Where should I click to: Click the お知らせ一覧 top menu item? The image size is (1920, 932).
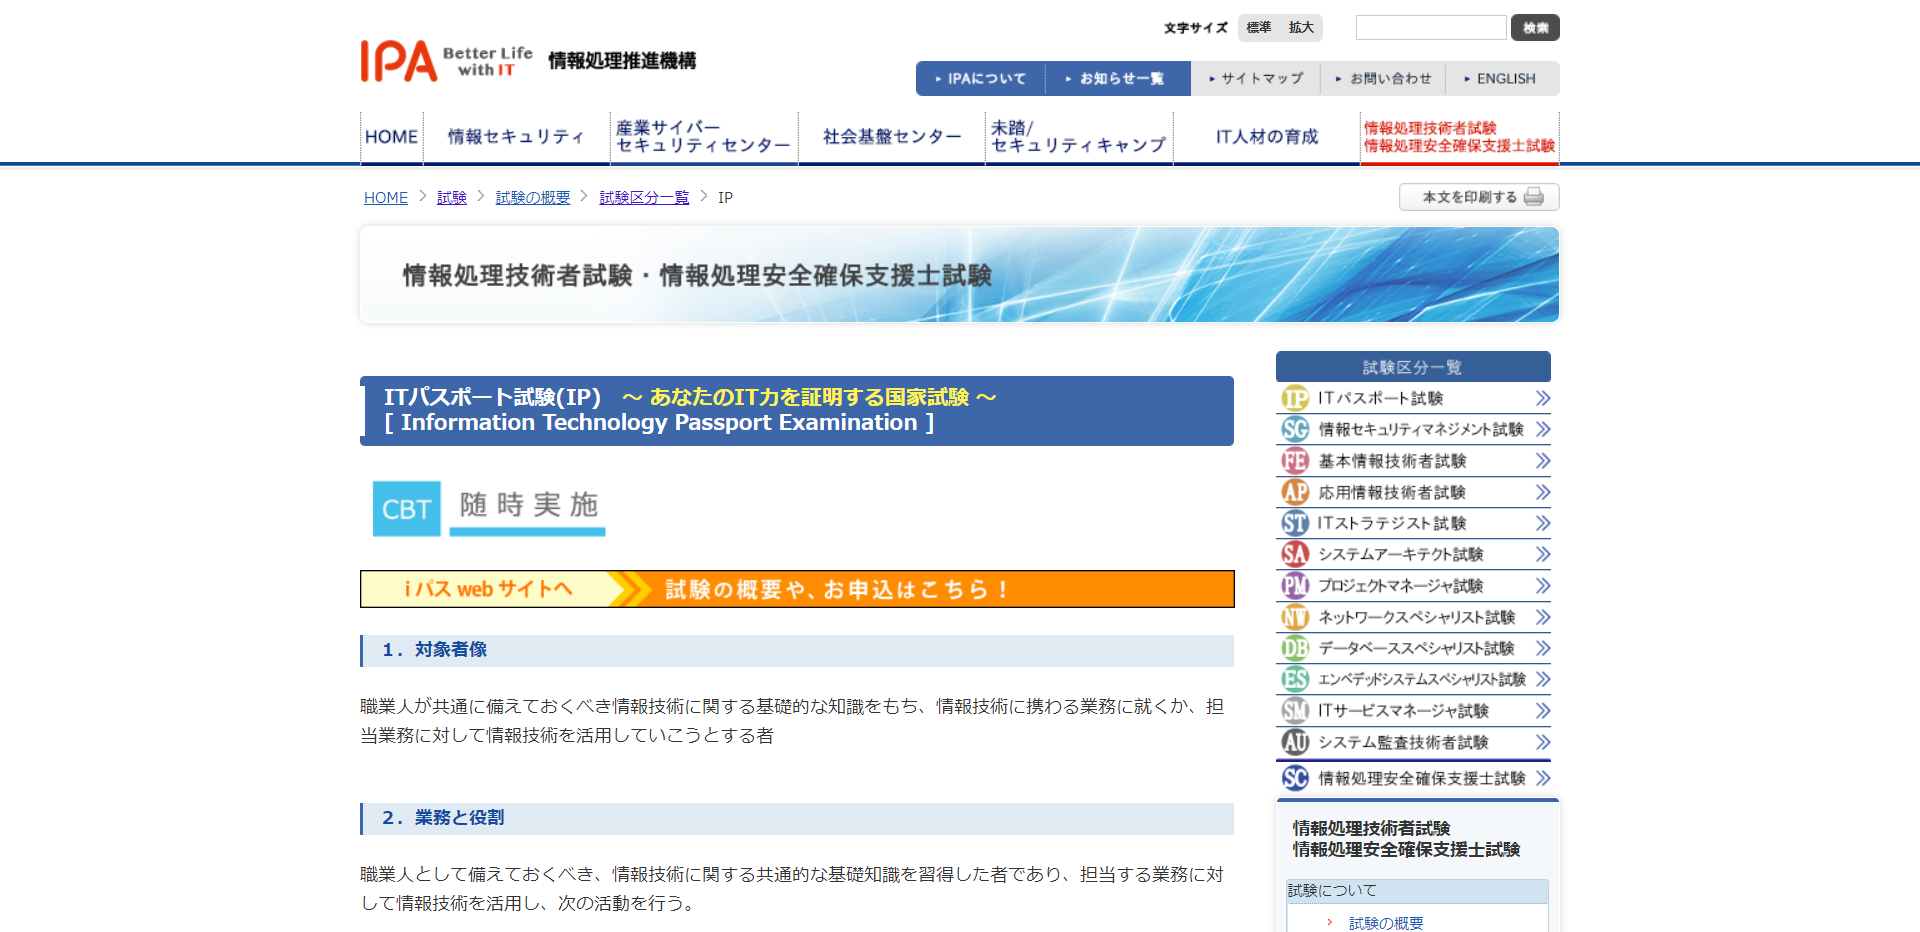click(x=1118, y=79)
